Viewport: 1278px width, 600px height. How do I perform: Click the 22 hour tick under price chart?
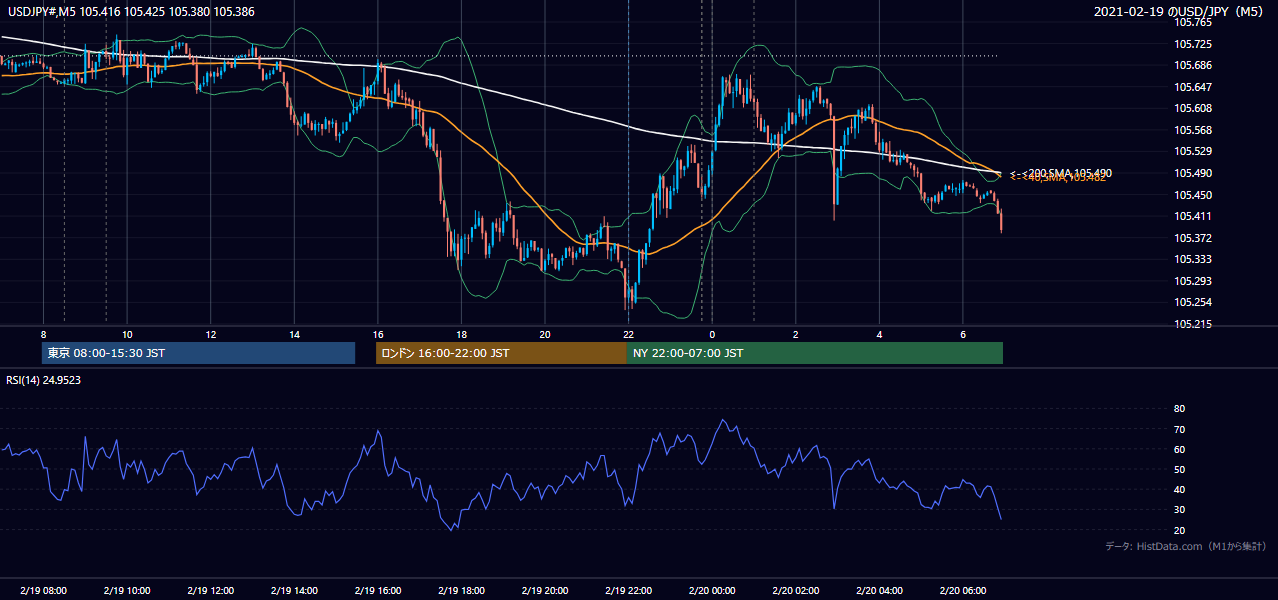tap(628, 334)
